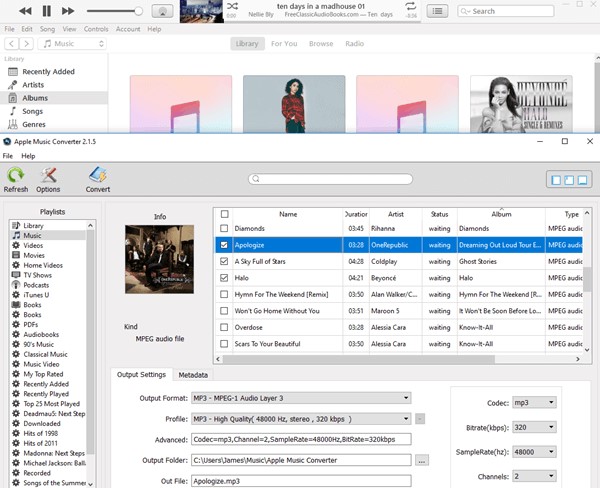Check Scars To Your Beautiful checkbox
Viewport: 600px width, 488px height.
pyautogui.click(x=224, y=344)
